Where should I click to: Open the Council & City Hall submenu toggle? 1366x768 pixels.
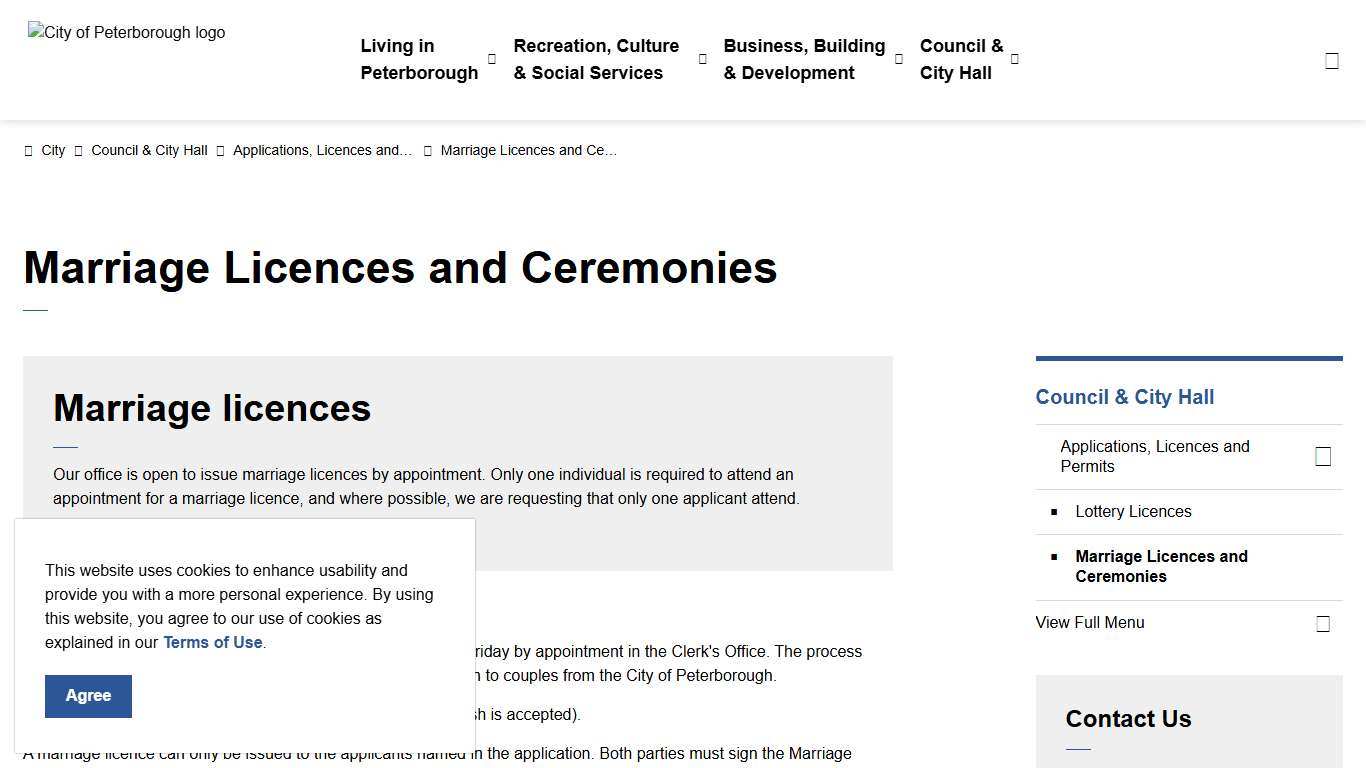pos(1014,59)
